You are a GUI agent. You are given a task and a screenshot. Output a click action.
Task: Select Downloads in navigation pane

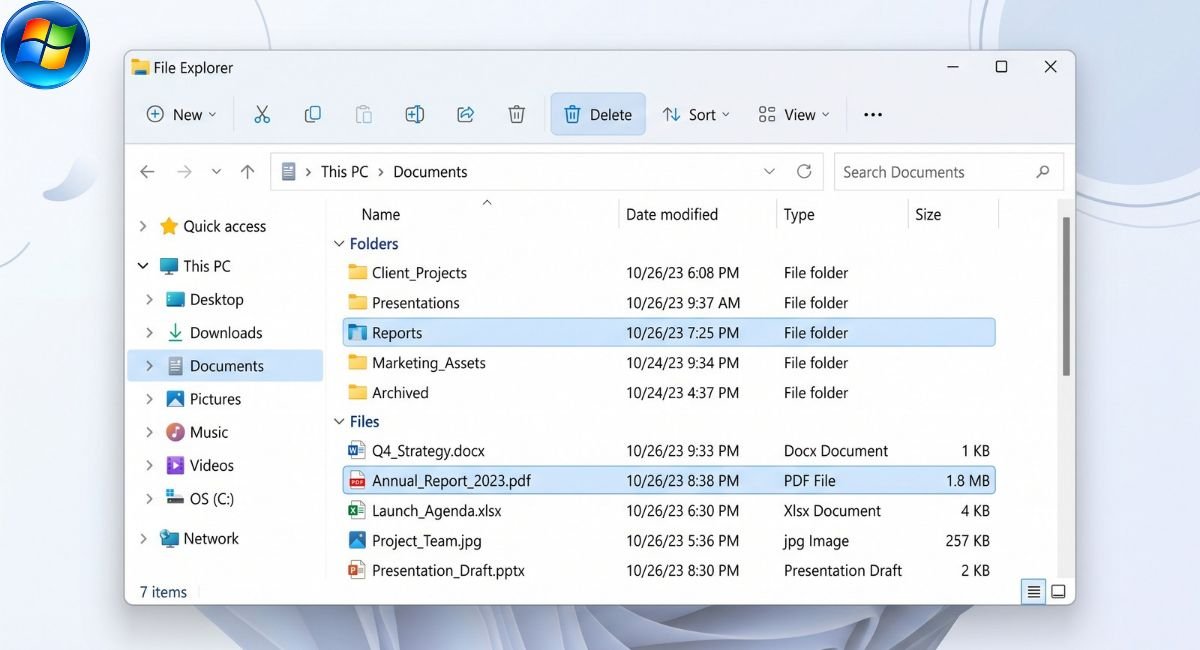214,333
